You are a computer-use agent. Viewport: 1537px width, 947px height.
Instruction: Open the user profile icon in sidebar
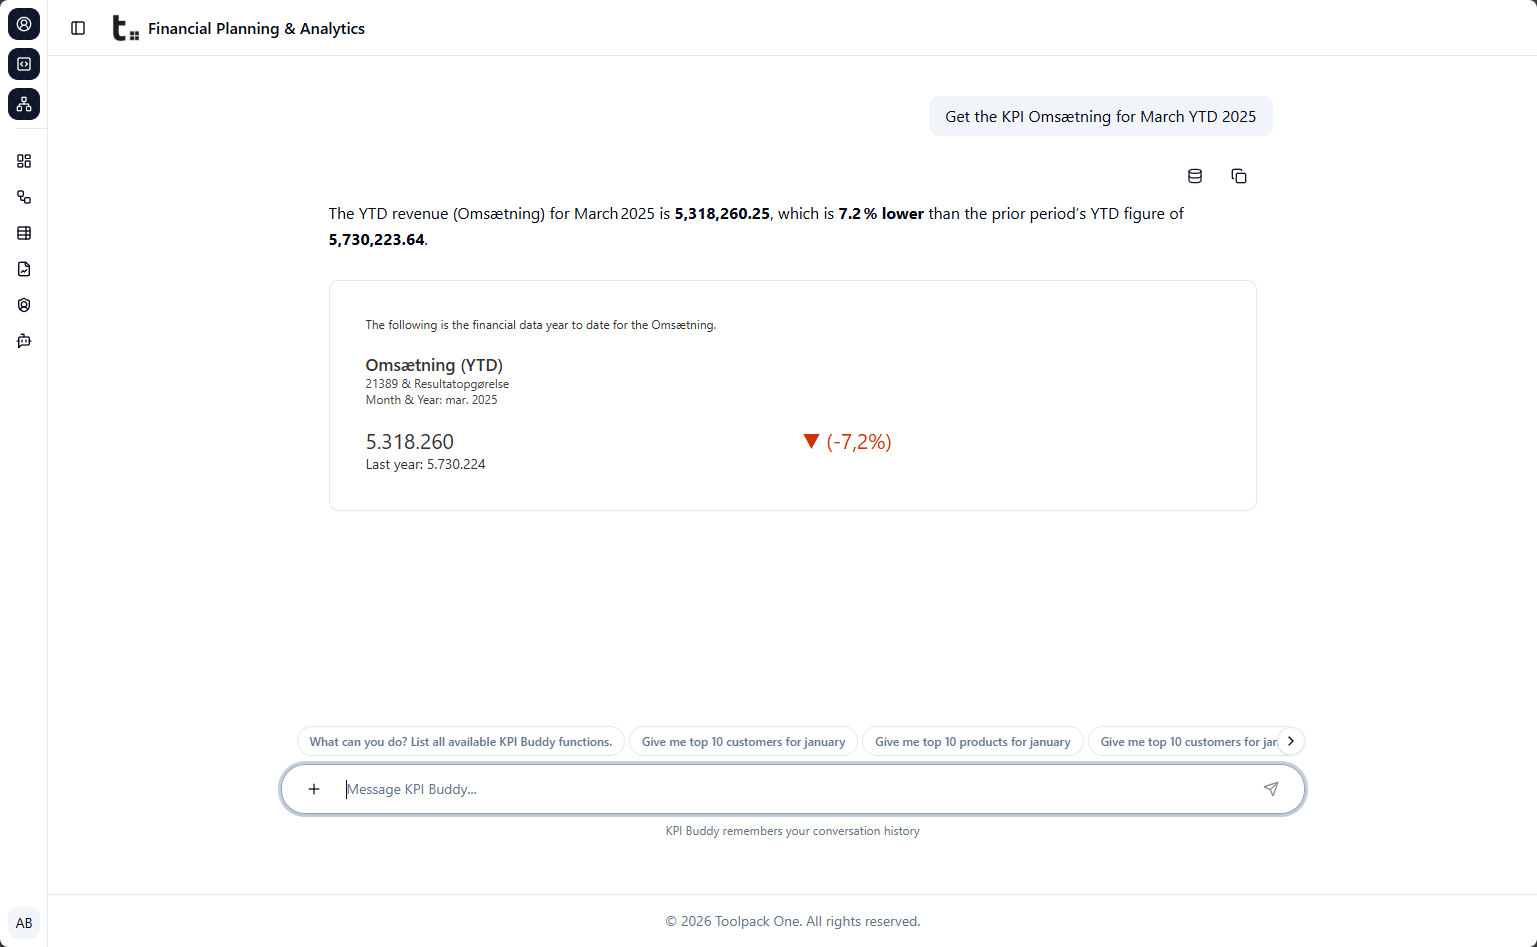24,24
